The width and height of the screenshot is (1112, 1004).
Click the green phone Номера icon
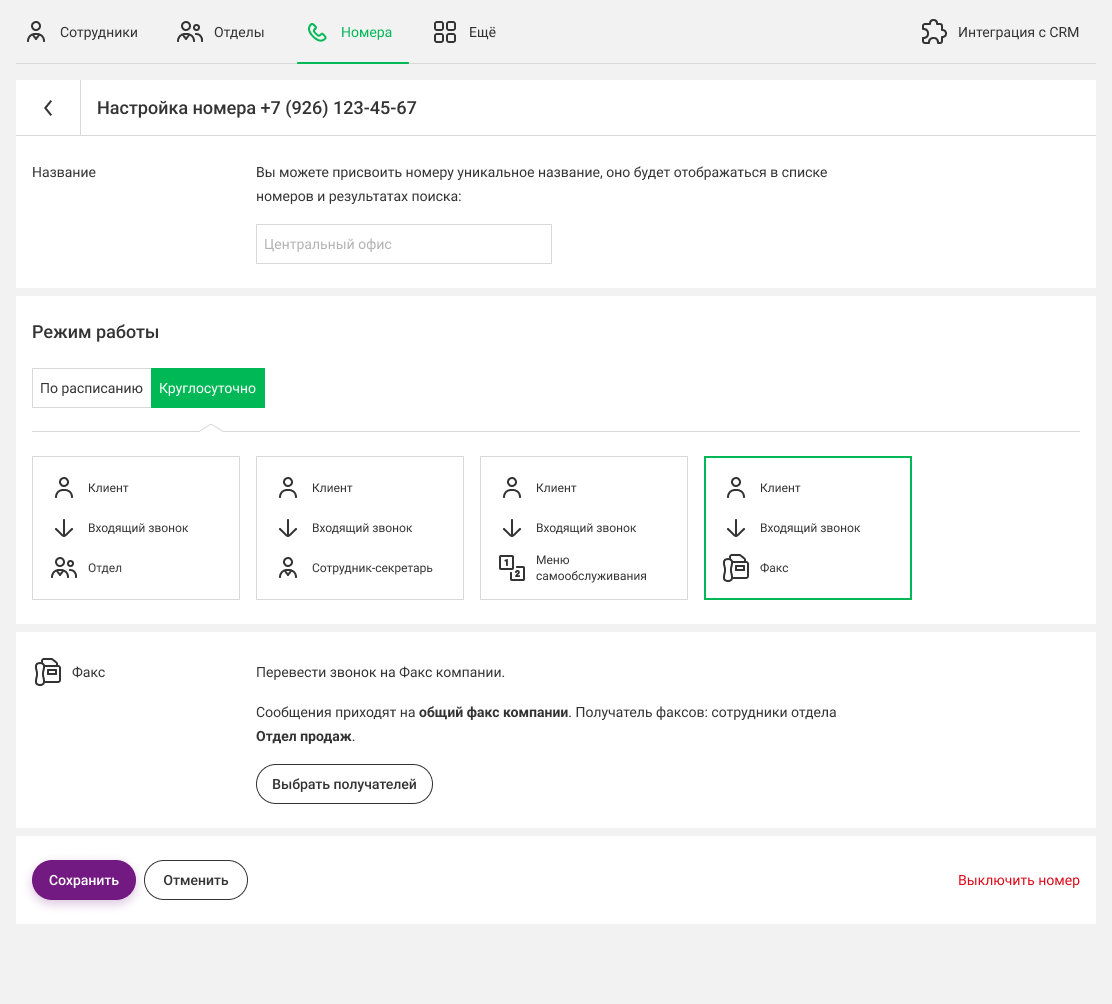[317, 32]
